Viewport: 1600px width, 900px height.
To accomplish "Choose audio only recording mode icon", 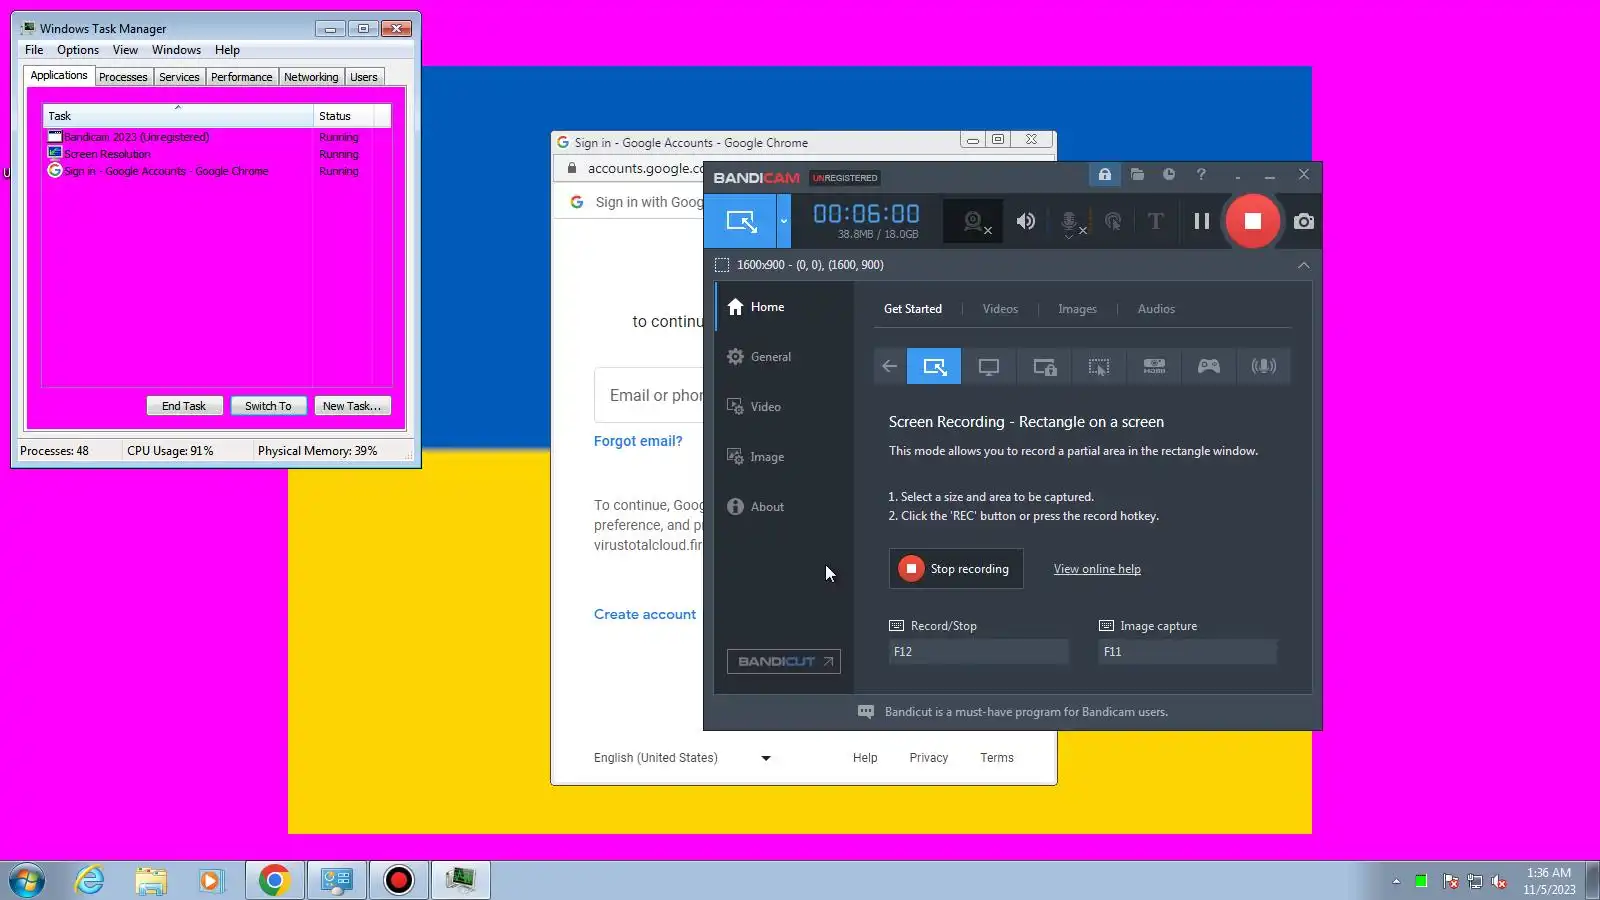I will [x=1264, y=366].
